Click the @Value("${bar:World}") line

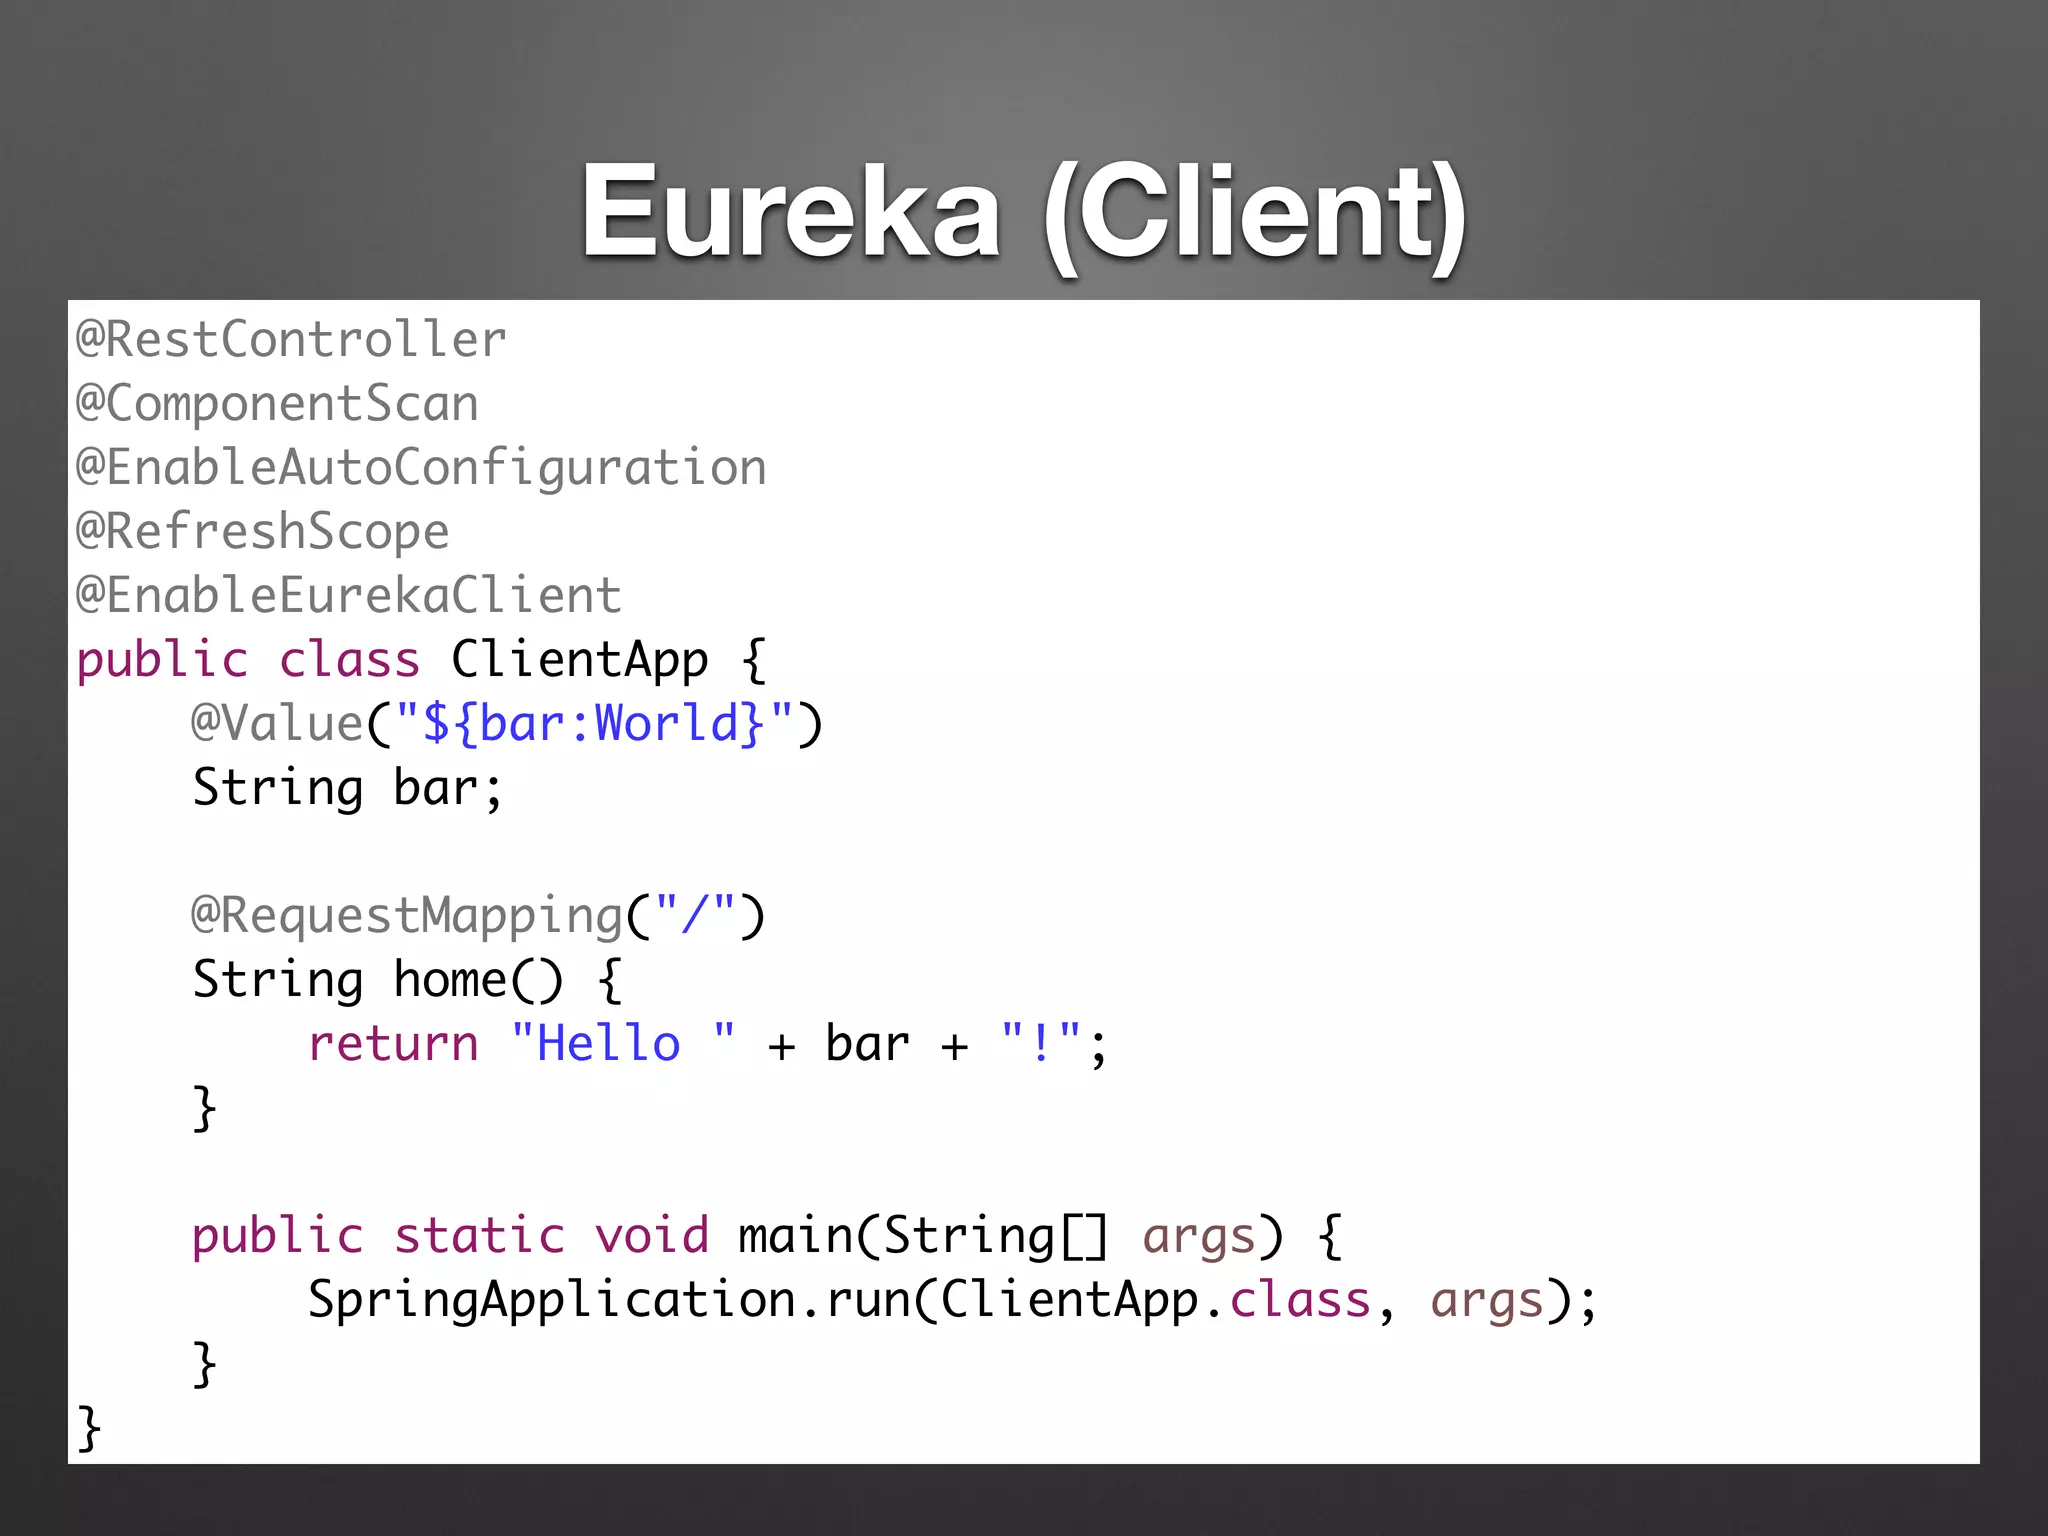coord(508,724)
